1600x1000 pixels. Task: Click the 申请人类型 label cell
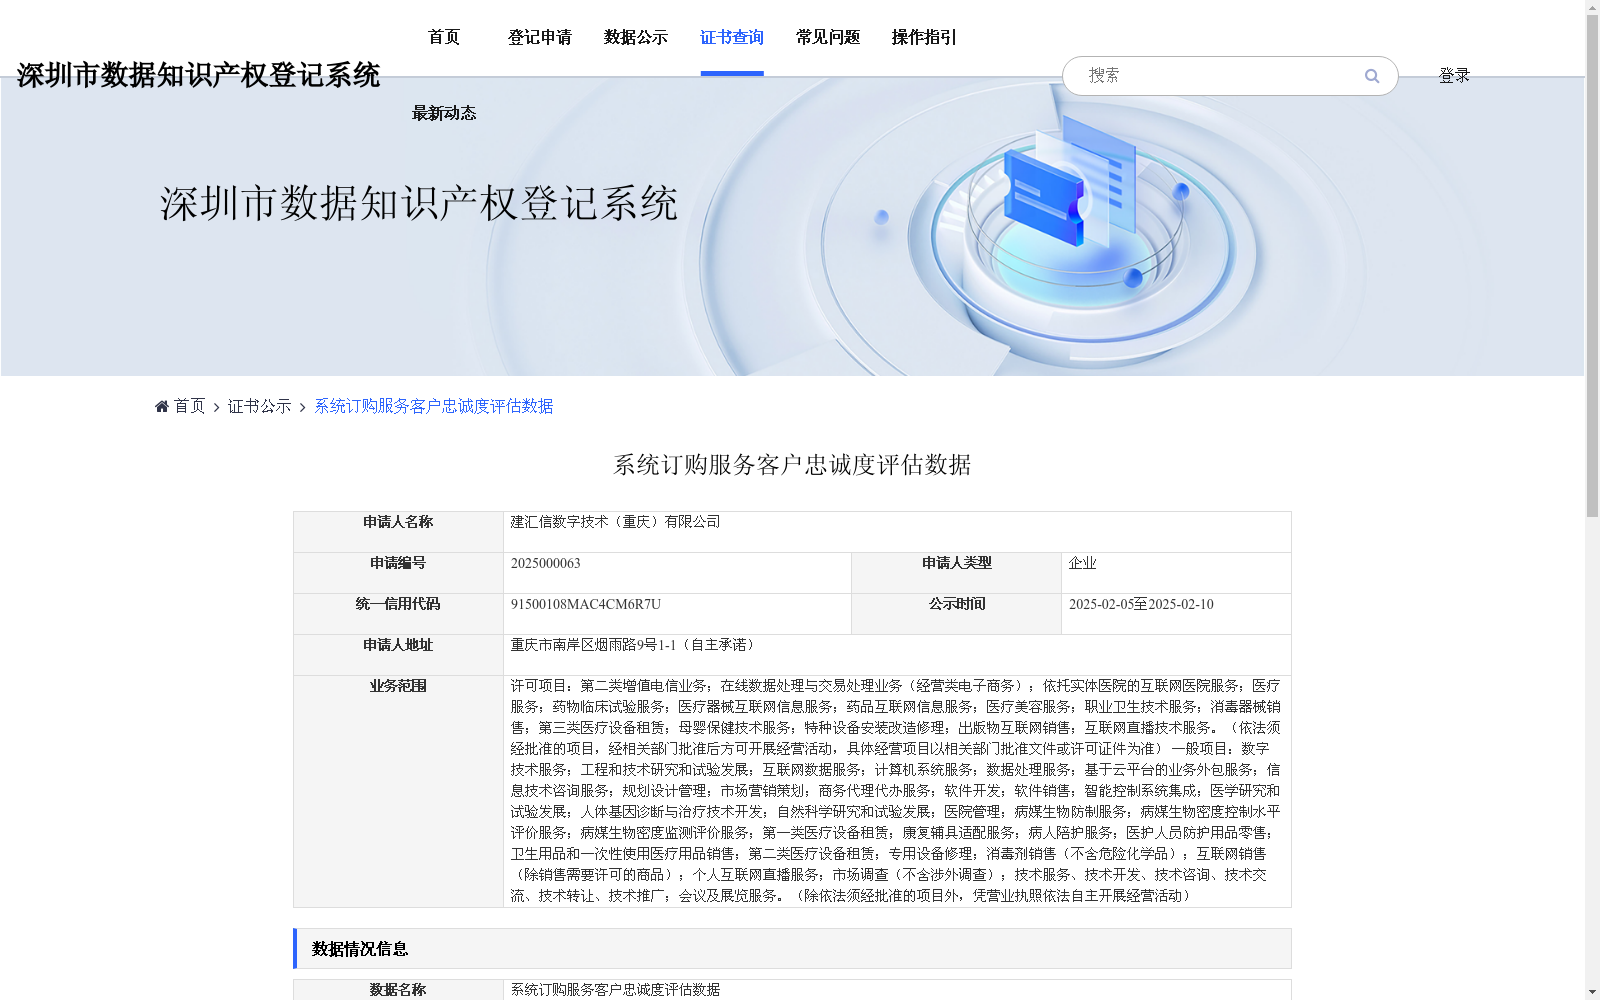(x=956, y=573)
